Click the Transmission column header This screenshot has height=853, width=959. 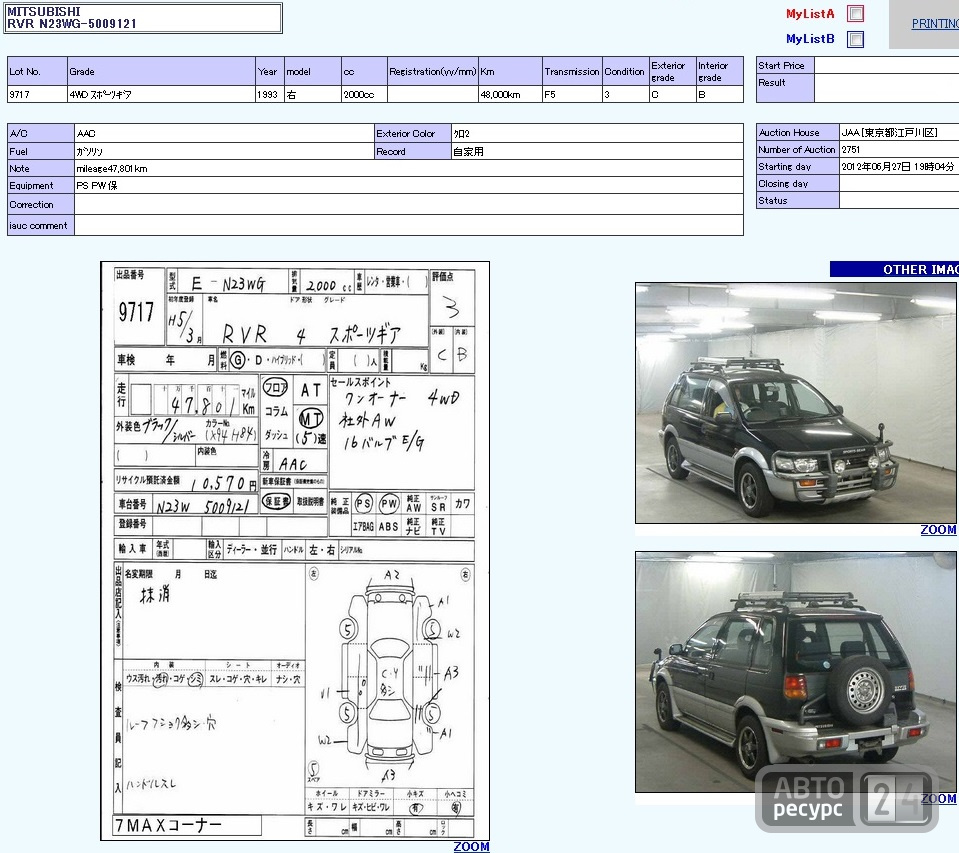[x=572, y=72]
